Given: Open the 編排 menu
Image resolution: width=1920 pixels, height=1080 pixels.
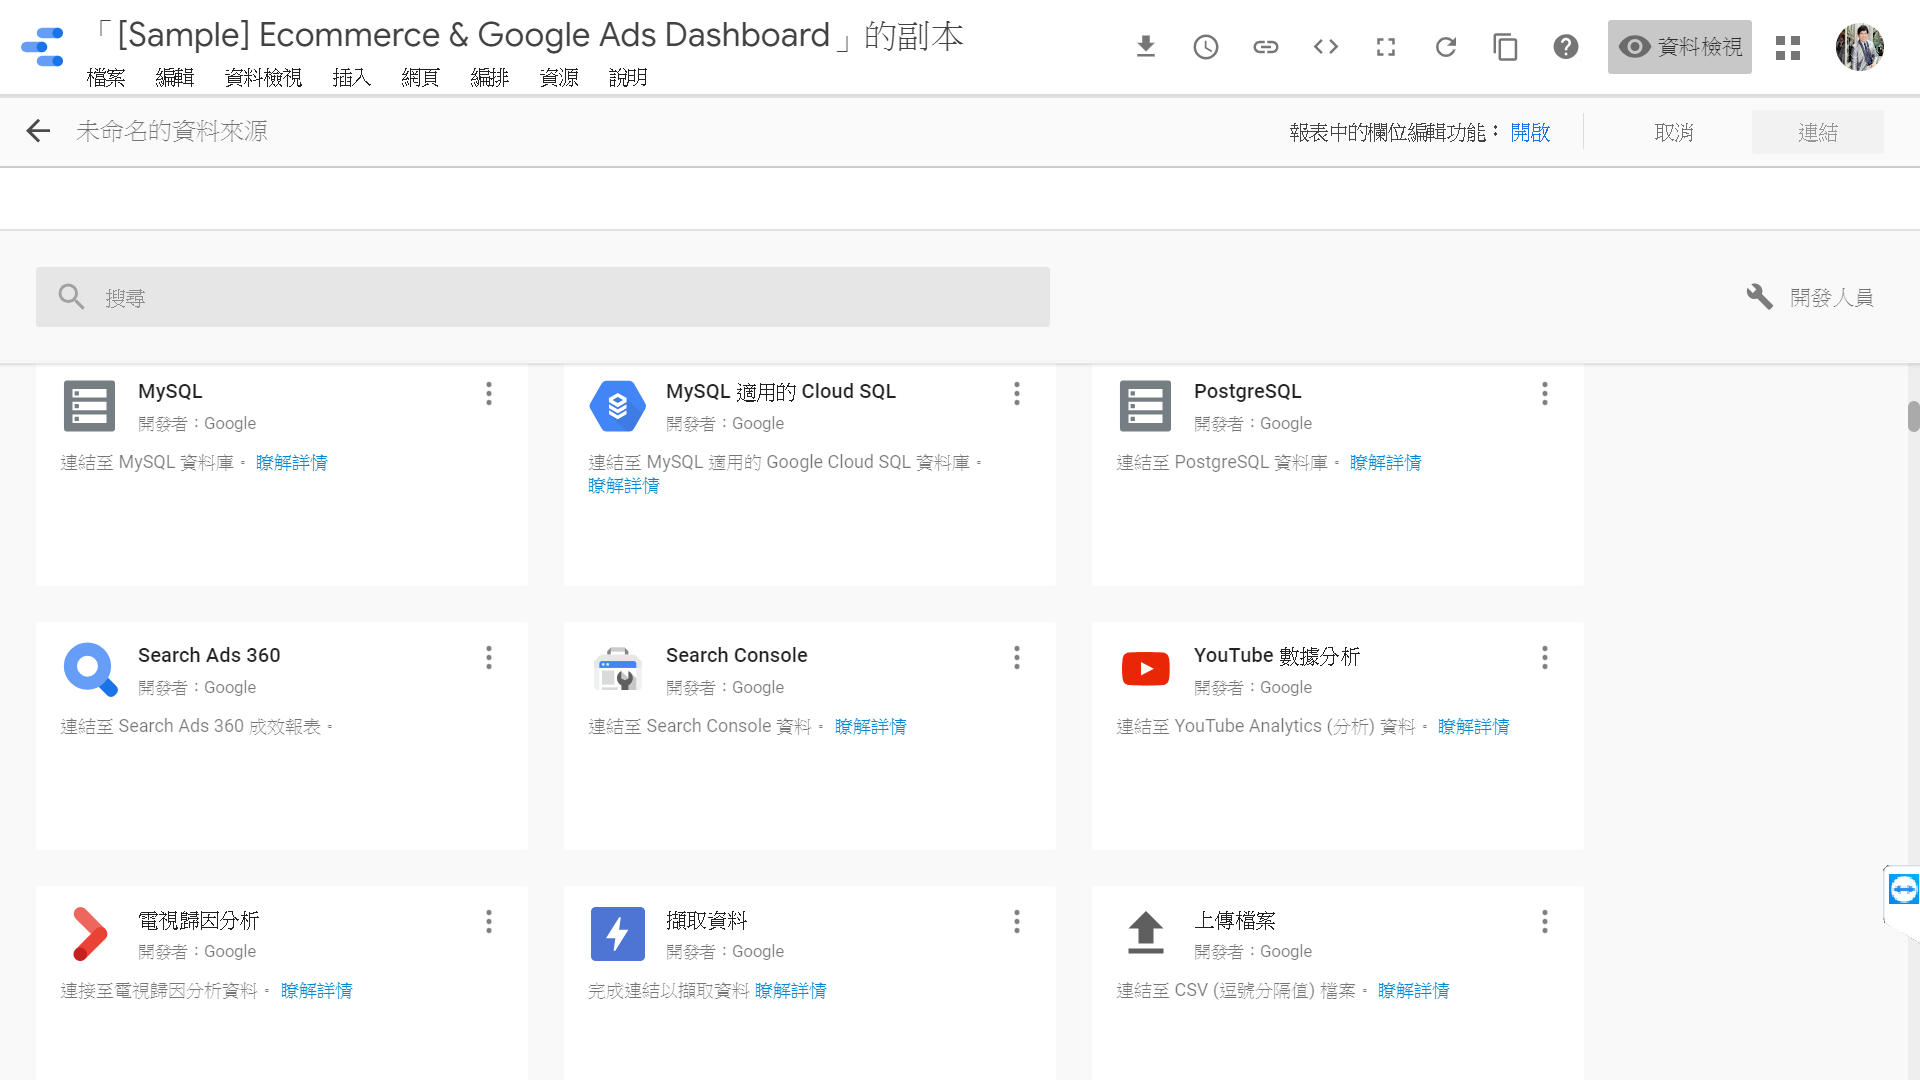Looking at the screenshot, I should pos(490,77).
